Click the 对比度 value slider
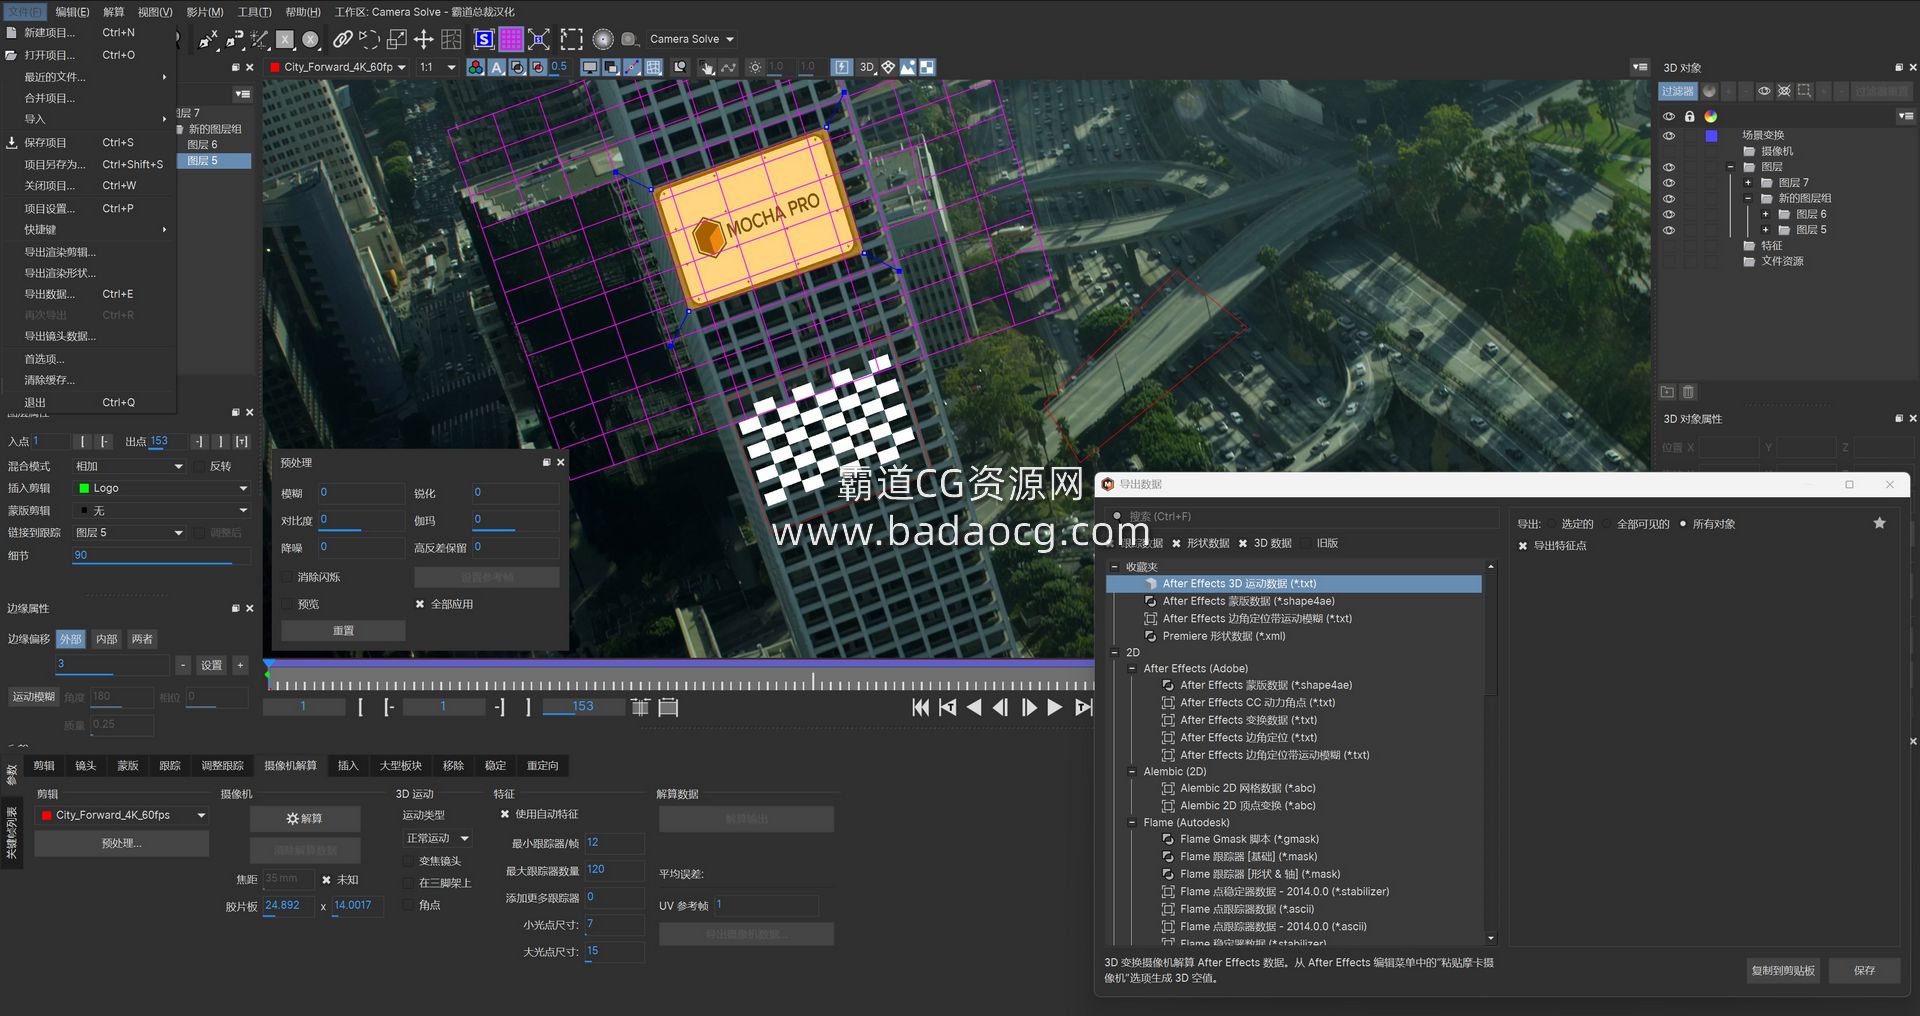Image resolution: width=1920 pixels, height=1016 pixels. [x=361, y=521]
